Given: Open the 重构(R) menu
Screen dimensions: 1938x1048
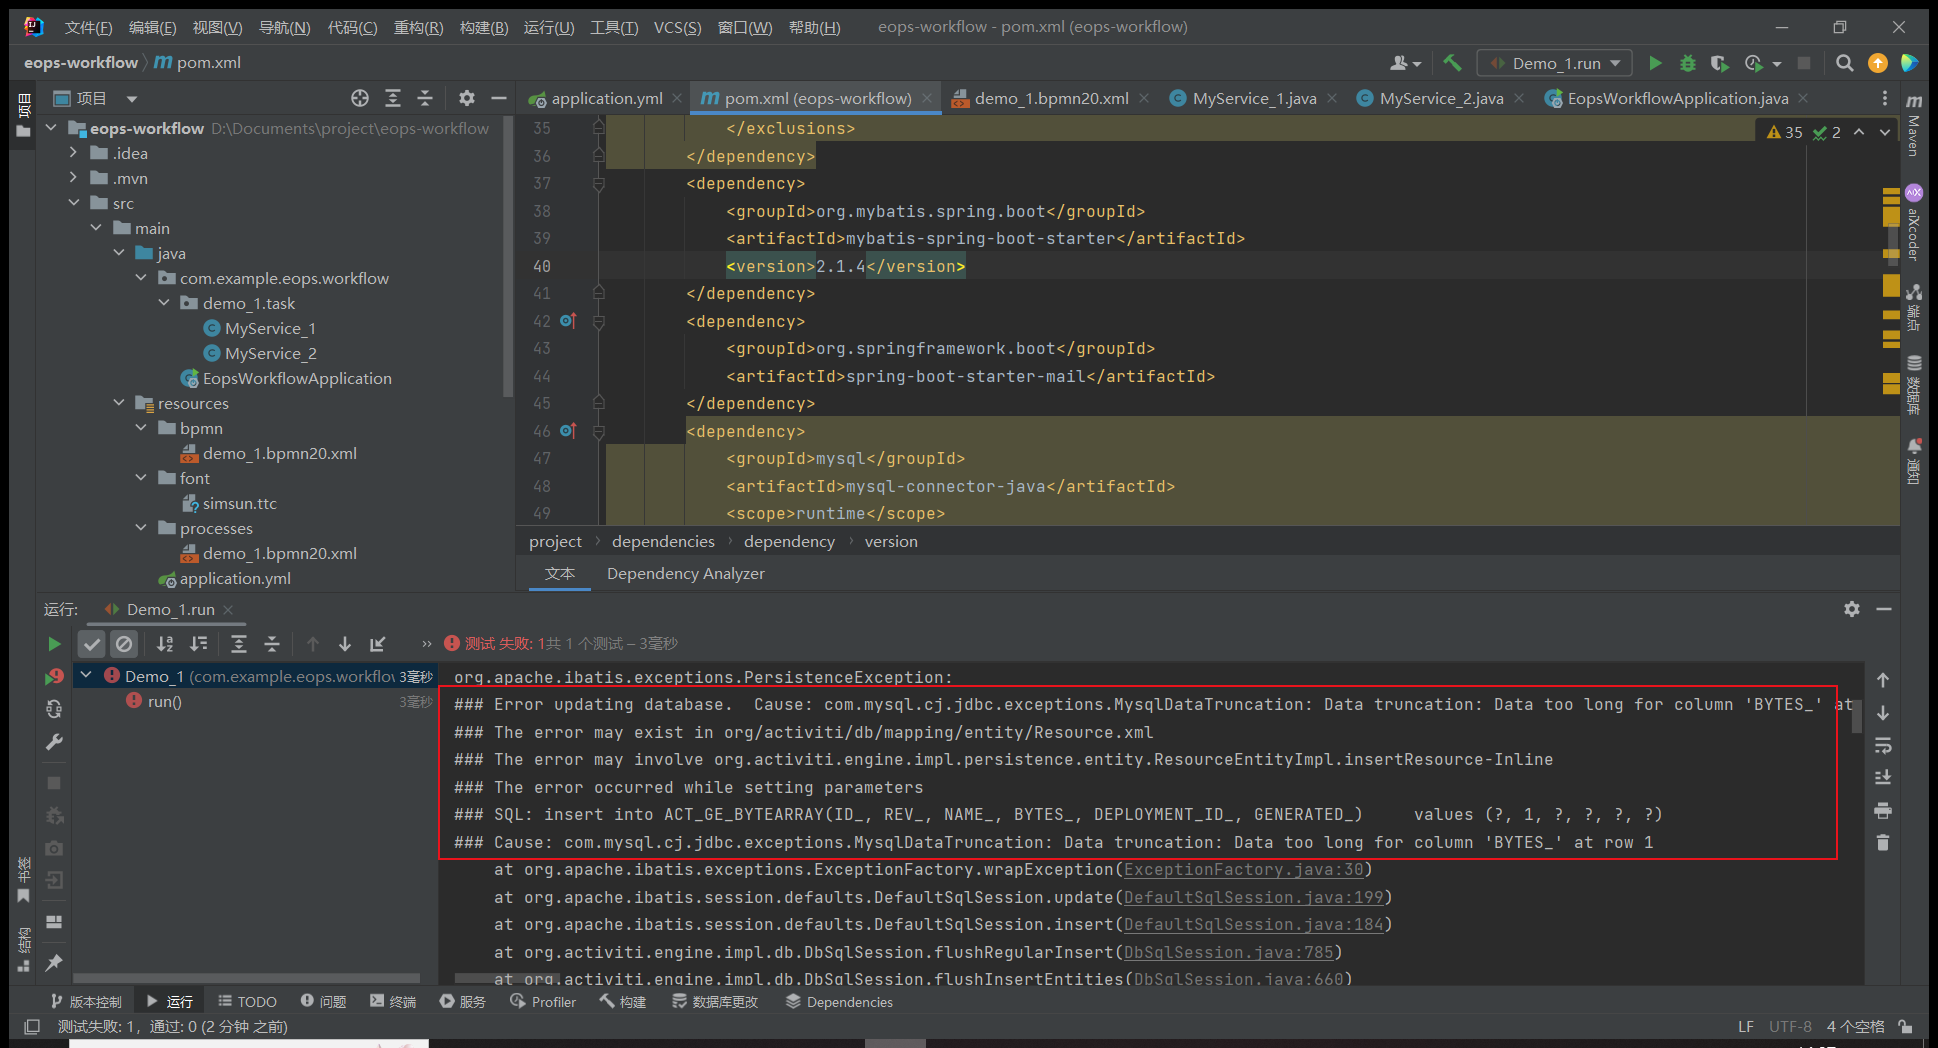Looking at the screenshot, I should pyautogui.click(x=418, y=27).
